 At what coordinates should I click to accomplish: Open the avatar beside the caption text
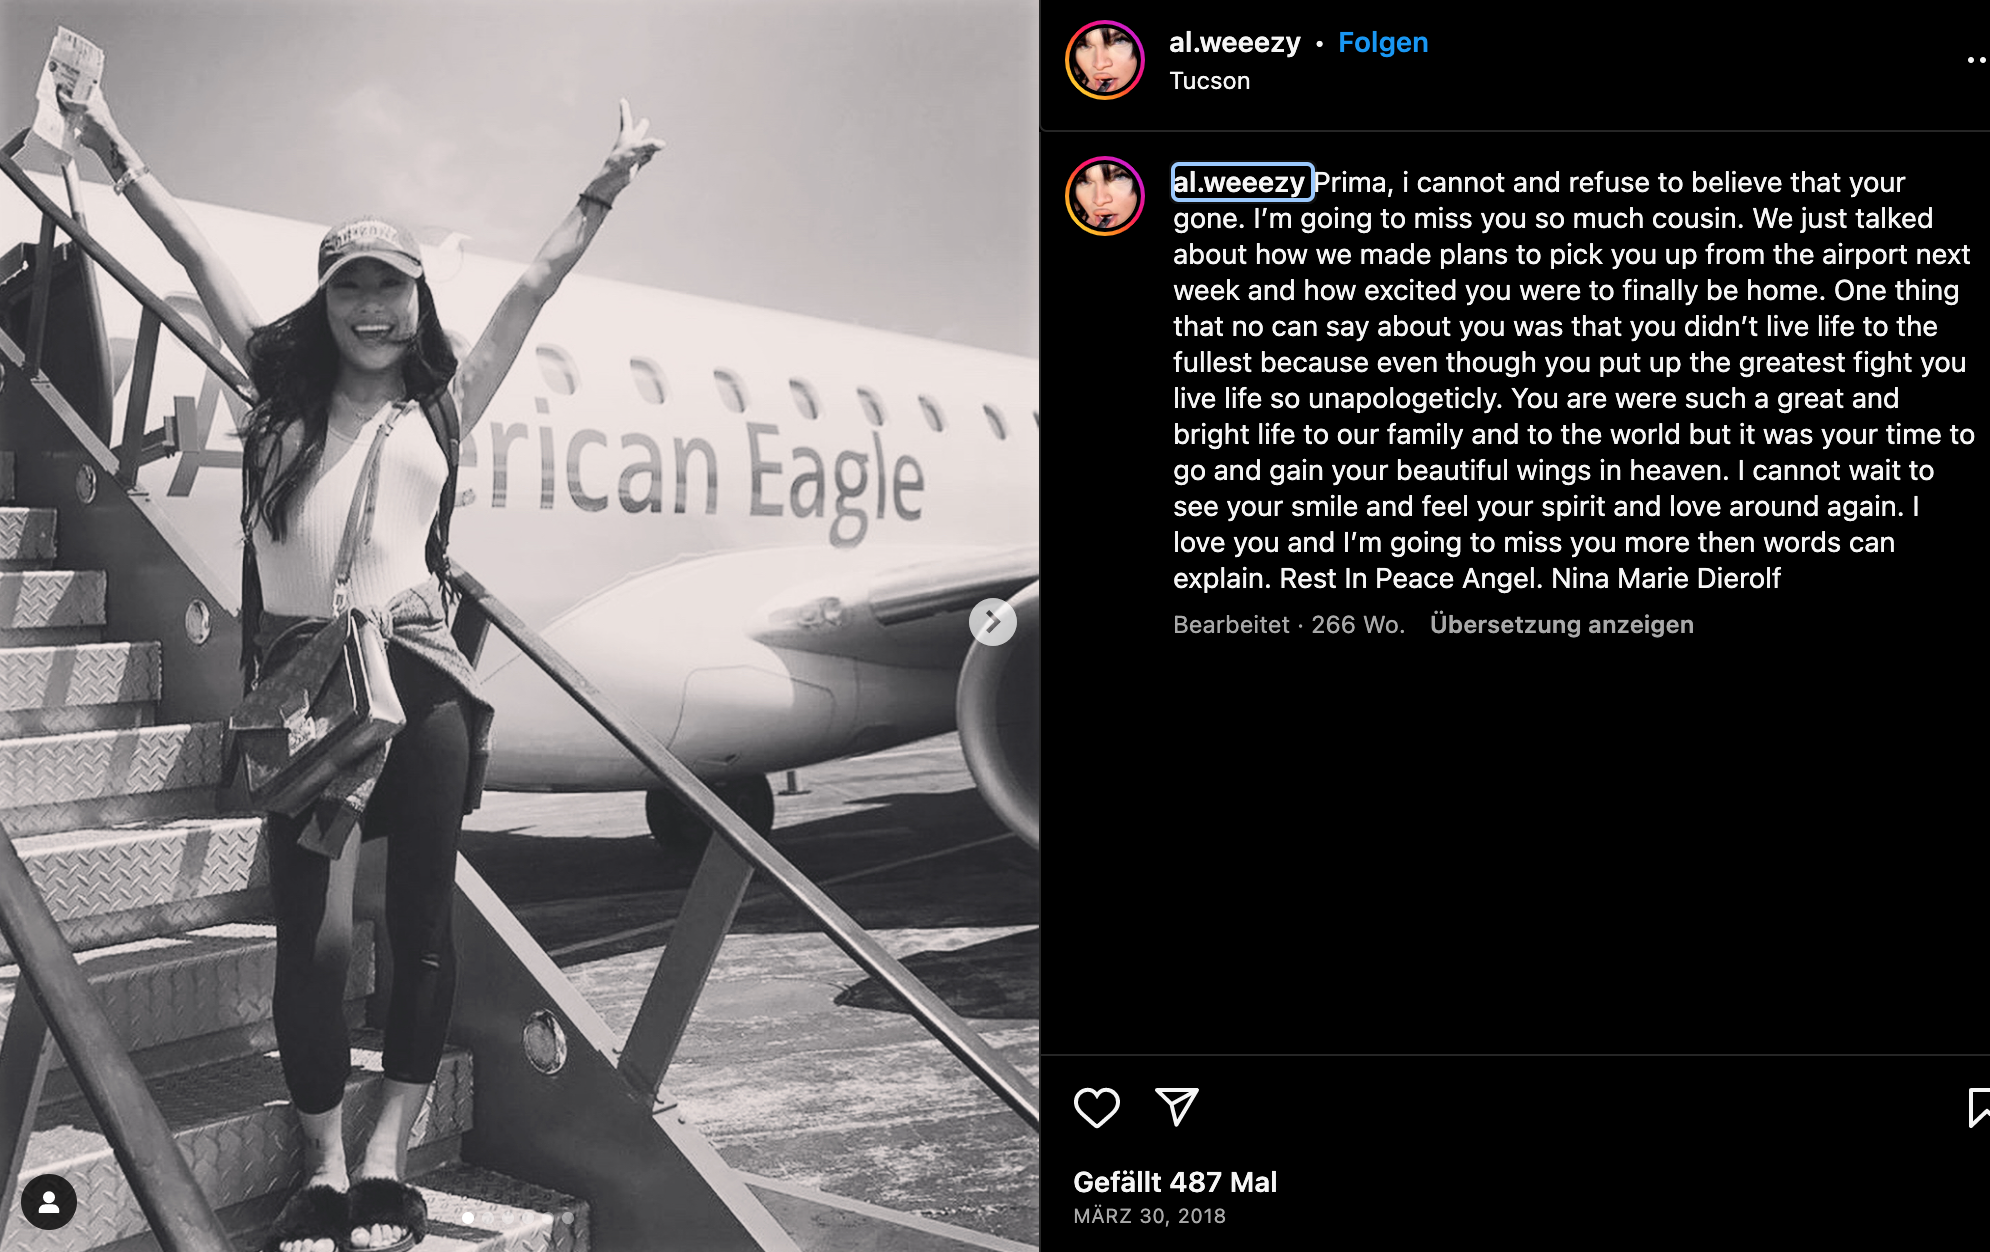coord(1105,196)
